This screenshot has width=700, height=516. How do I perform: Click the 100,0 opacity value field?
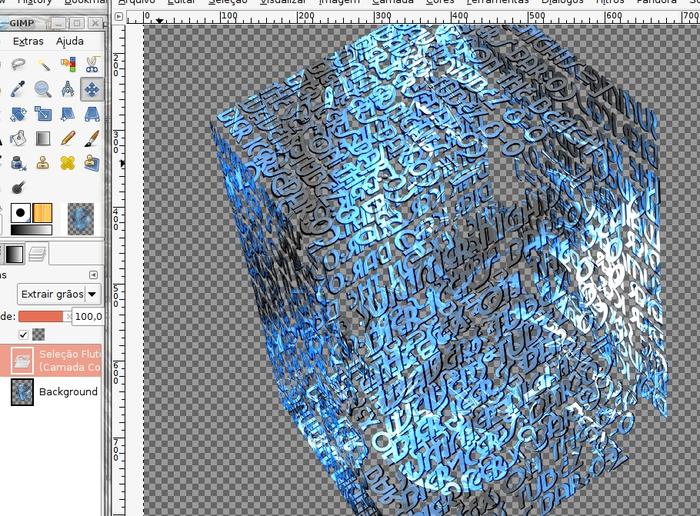(88, 316)
